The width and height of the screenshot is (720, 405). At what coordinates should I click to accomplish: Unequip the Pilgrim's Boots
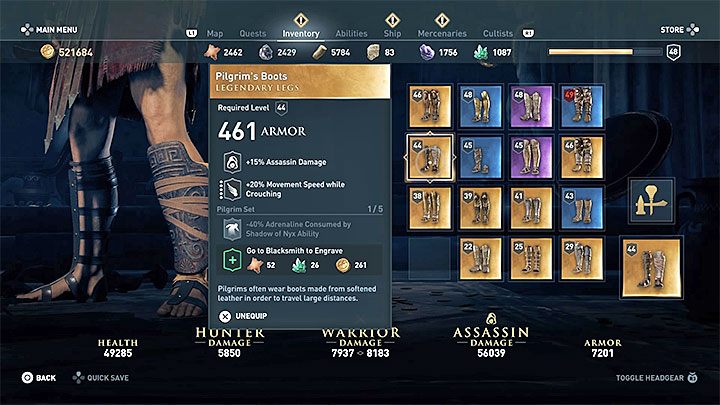243,316
